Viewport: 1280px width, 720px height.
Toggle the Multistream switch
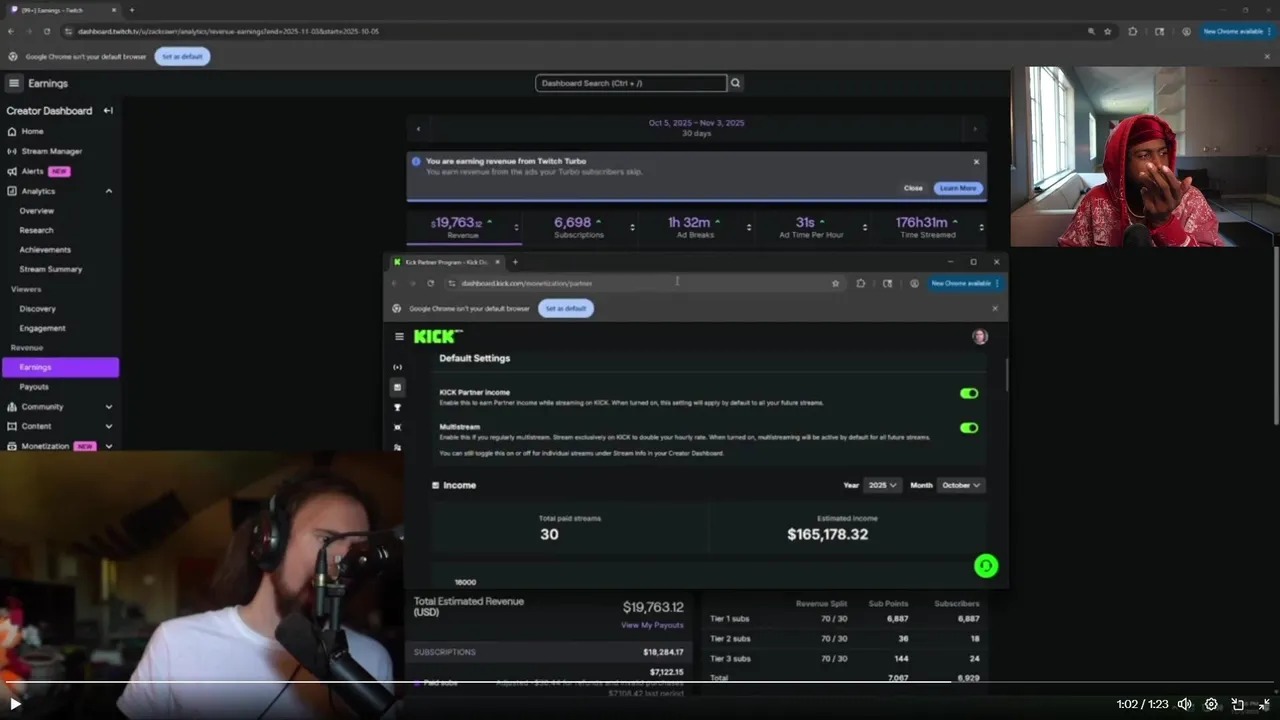969,427
